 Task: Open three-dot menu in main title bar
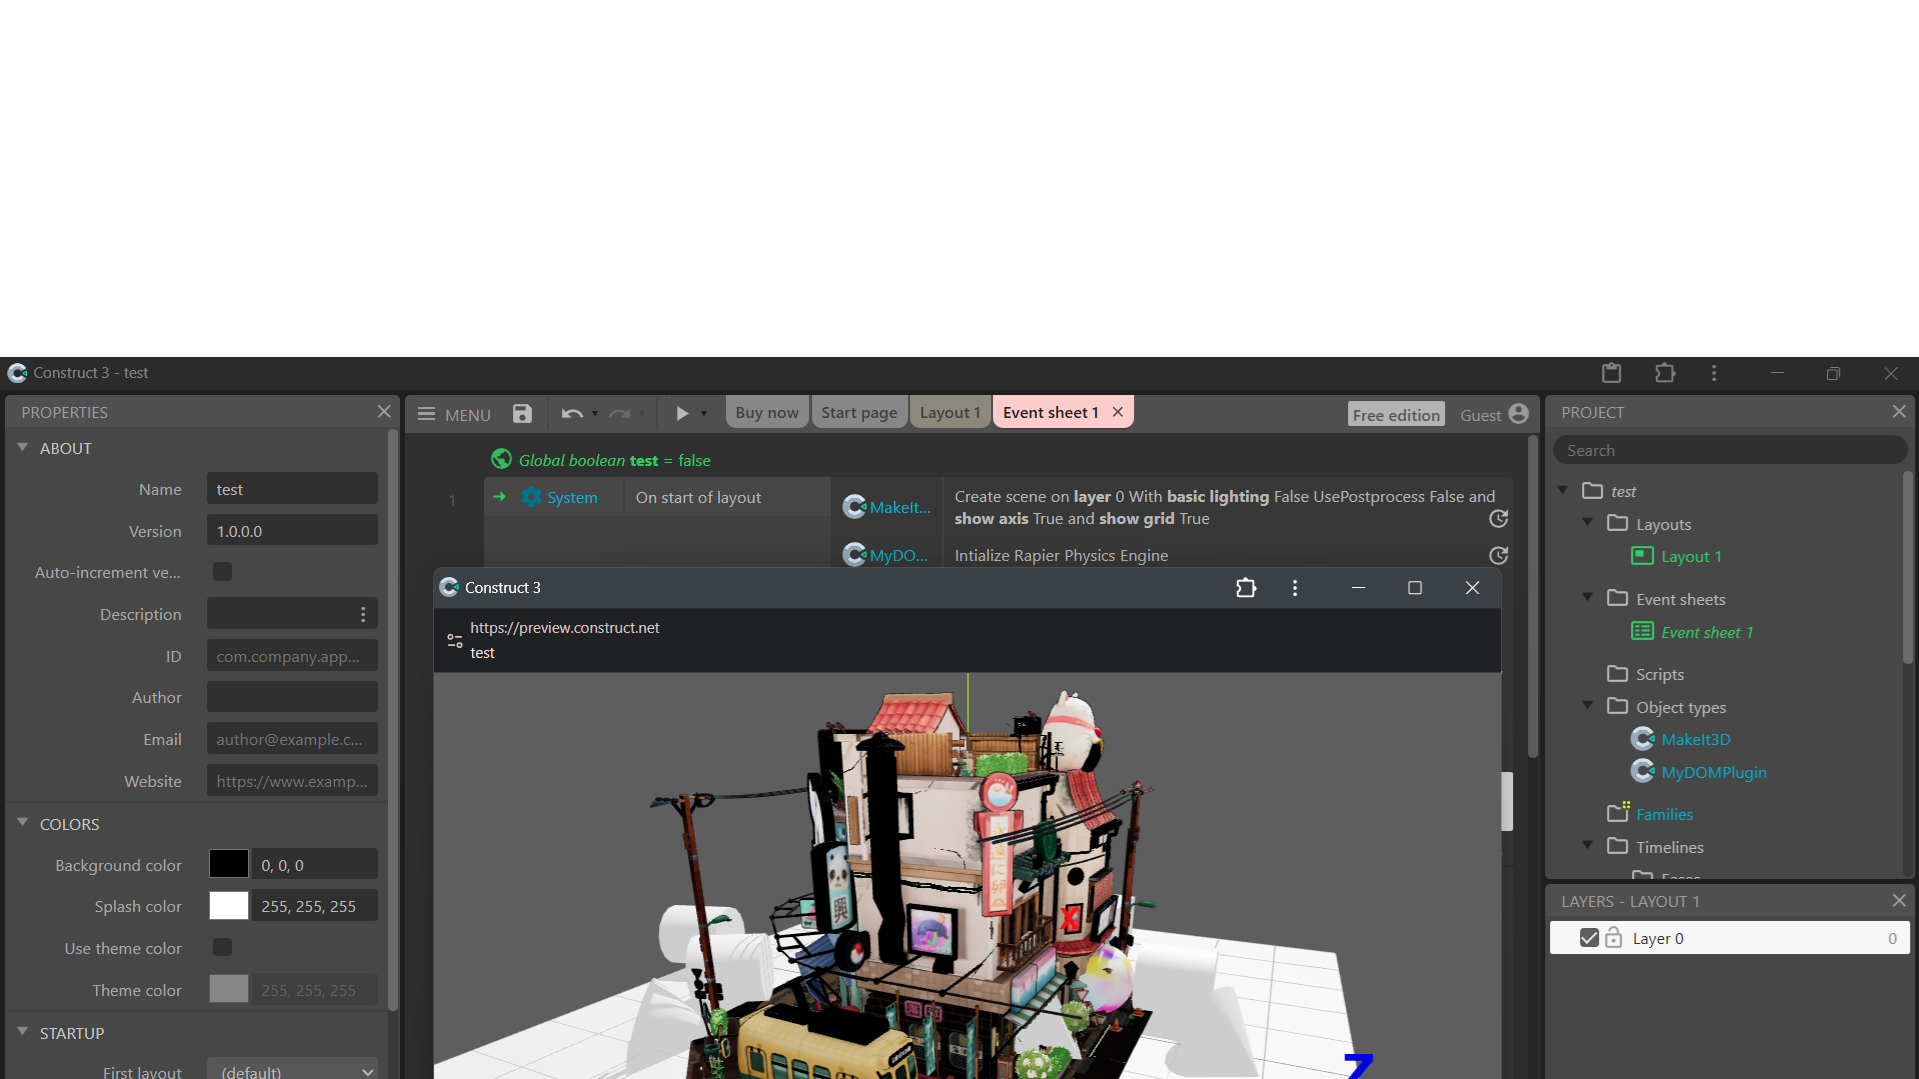(1714, 373)
